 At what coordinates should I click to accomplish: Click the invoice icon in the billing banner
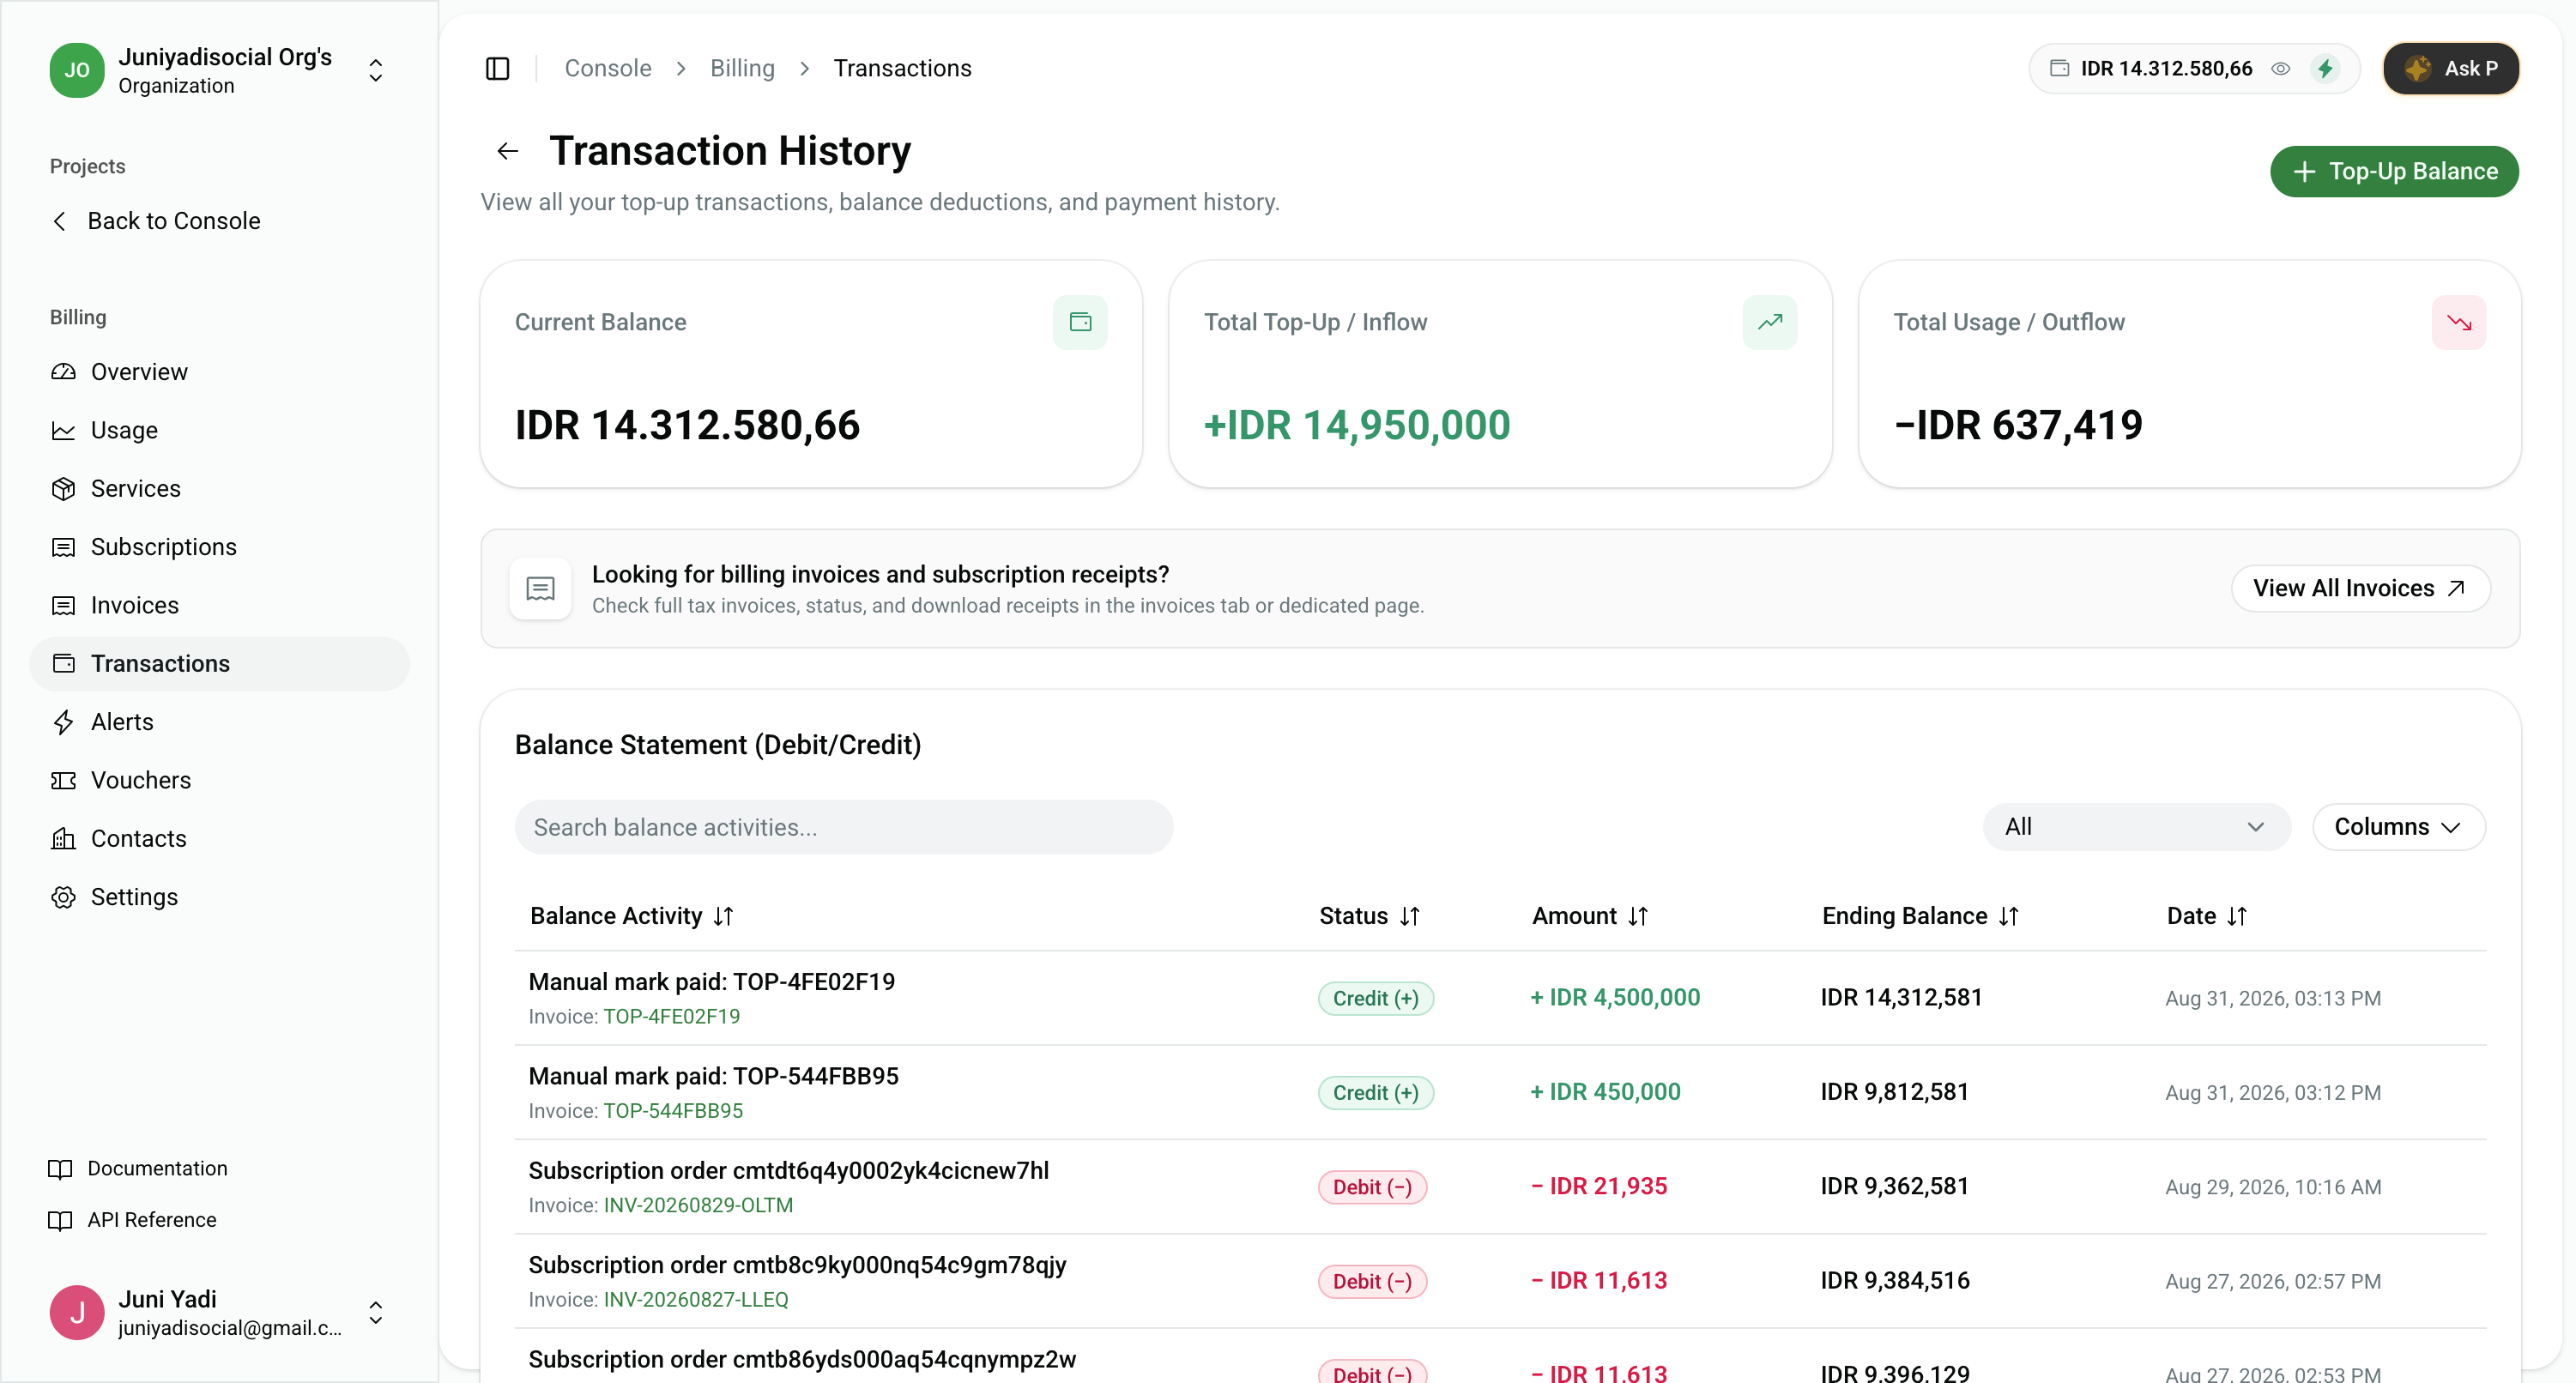540,588
